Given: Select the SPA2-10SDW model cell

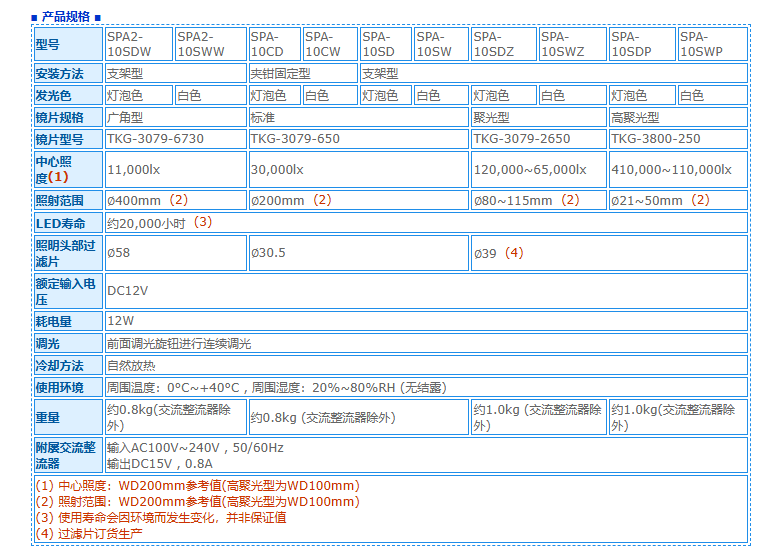Looking at the screenshot, I should (139, 43).
